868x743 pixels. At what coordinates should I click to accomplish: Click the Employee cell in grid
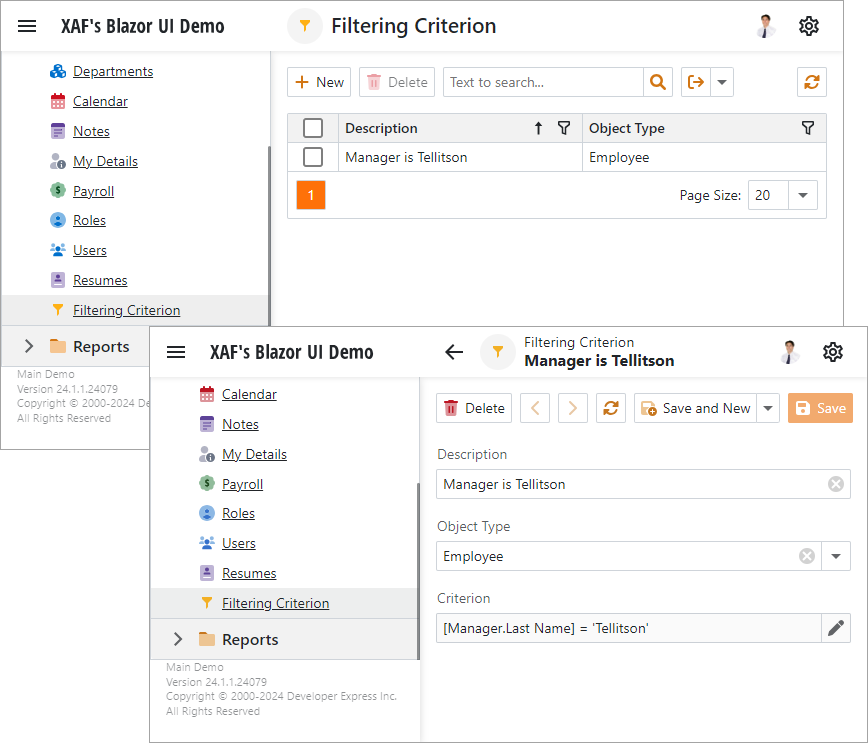[x=704, y=157]
